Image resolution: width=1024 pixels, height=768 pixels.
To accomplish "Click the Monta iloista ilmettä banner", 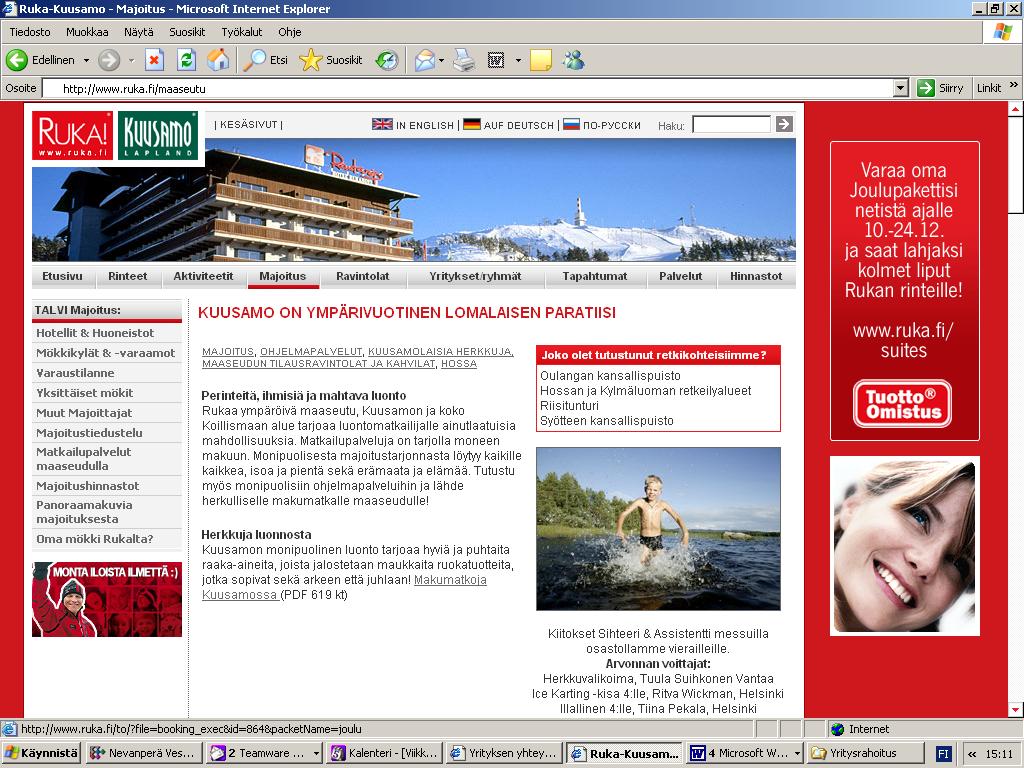I will [x=107, y=599].
